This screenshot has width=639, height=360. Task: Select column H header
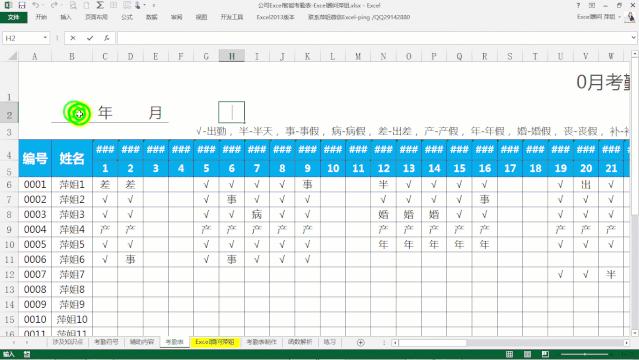(231, 56)
